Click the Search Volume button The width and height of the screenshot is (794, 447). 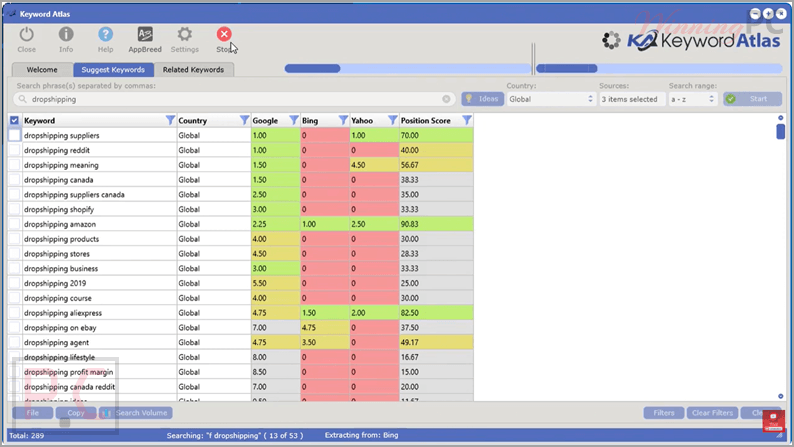[136, 413]
